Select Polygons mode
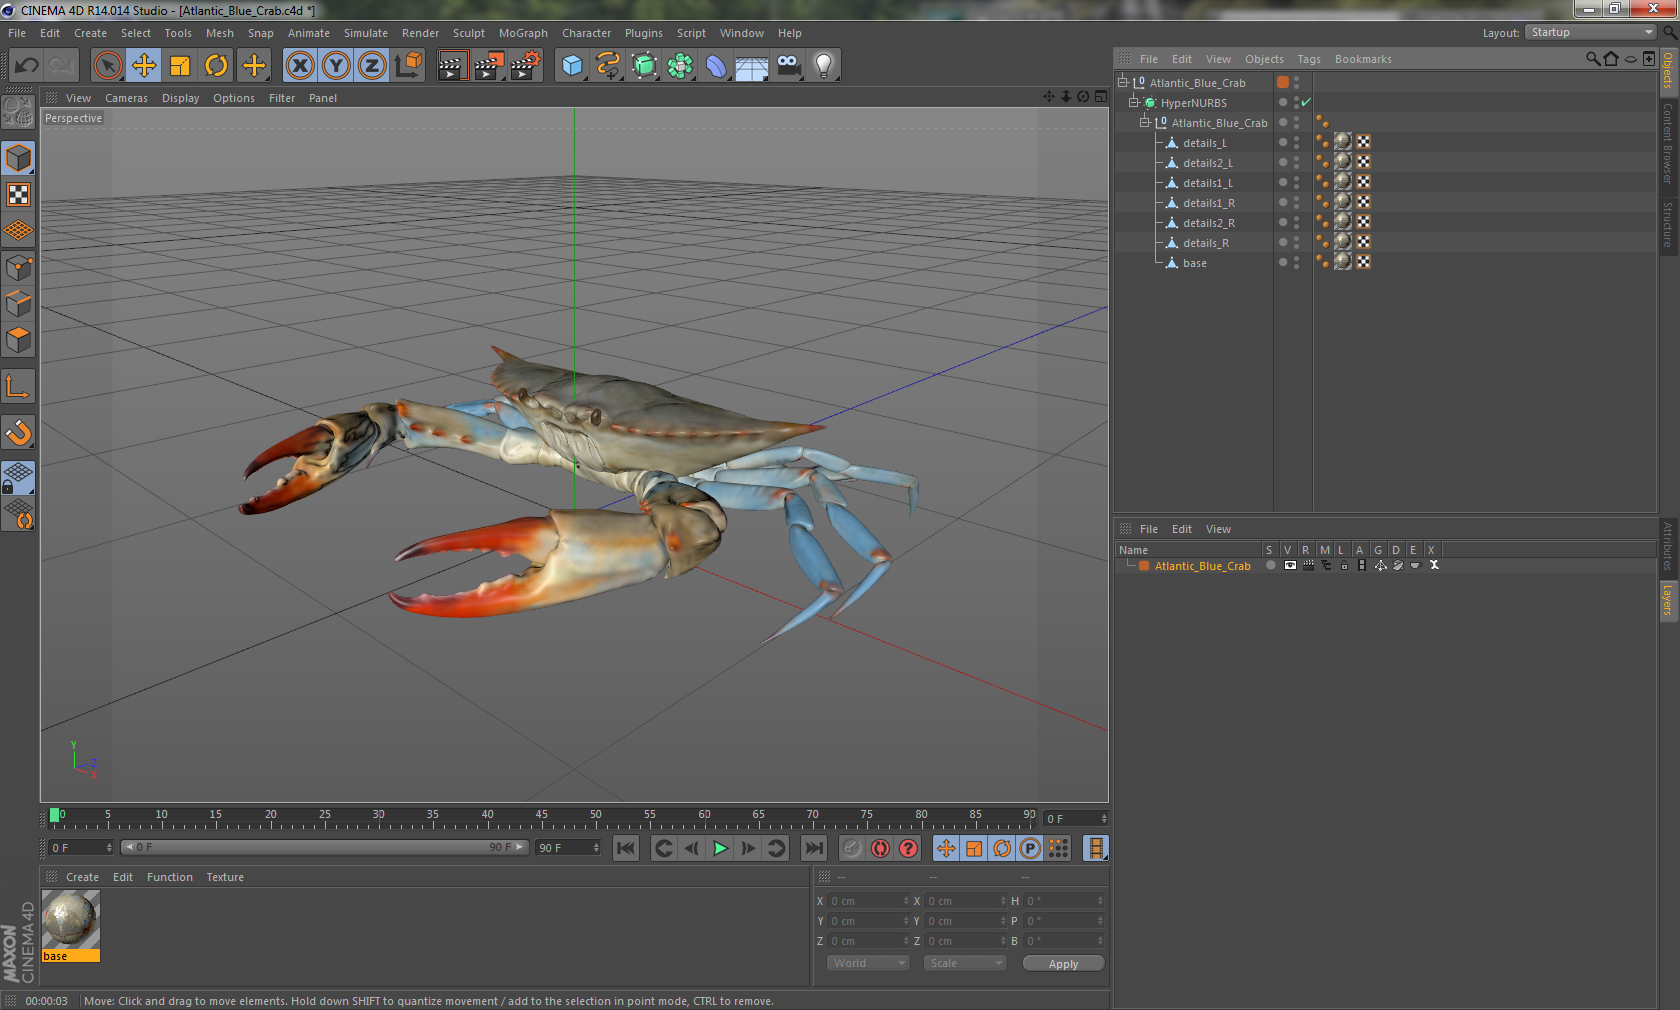This screenshot has width=1680, height=1010. tap(19, 340)
